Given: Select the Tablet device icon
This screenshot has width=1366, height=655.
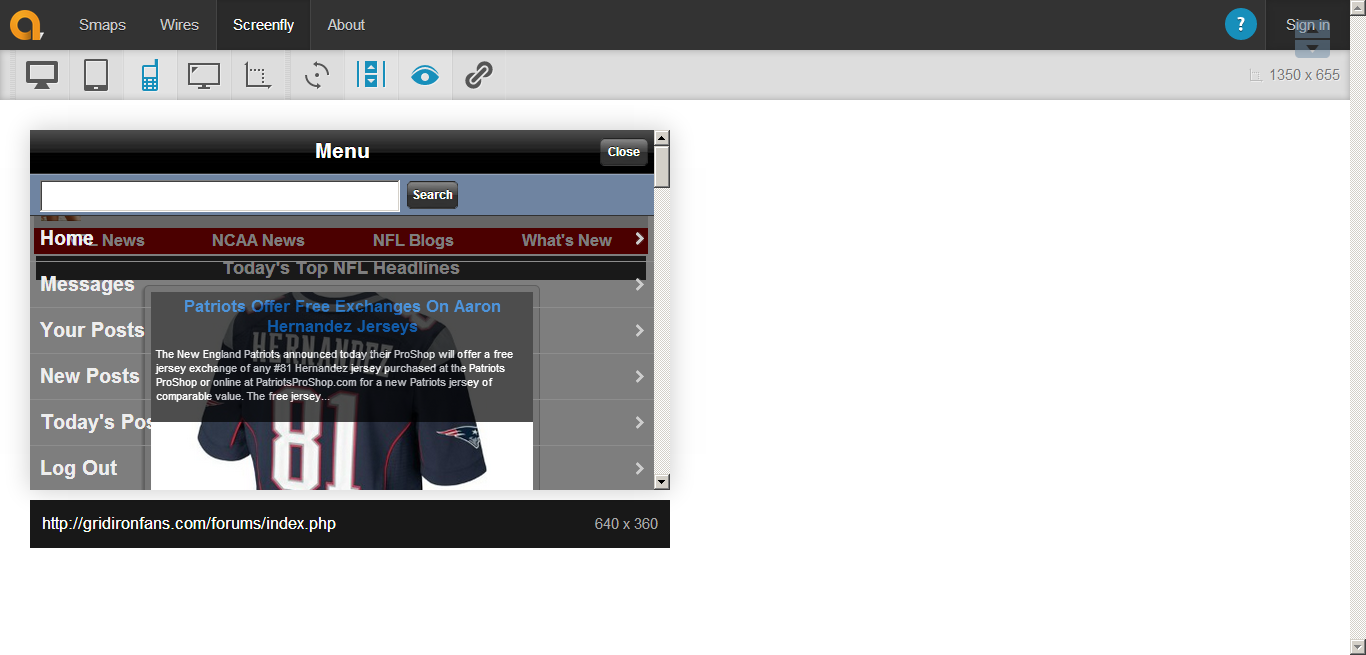Looking at the screenshot, I should tap(96, 75).
